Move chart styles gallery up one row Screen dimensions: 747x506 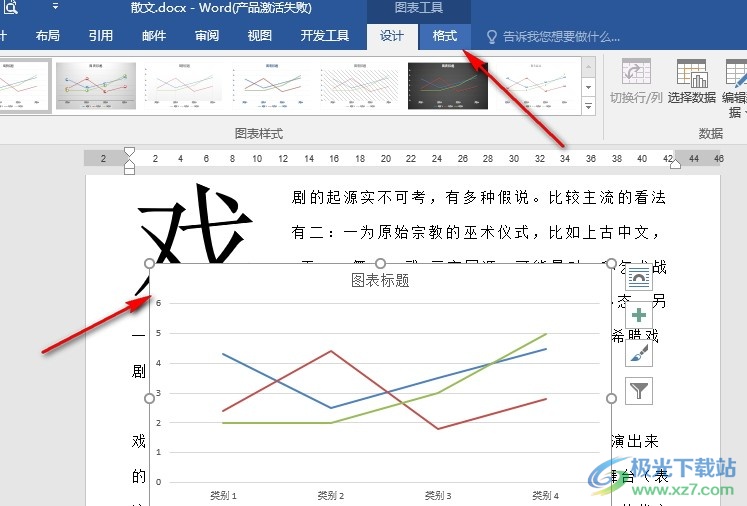588,67
